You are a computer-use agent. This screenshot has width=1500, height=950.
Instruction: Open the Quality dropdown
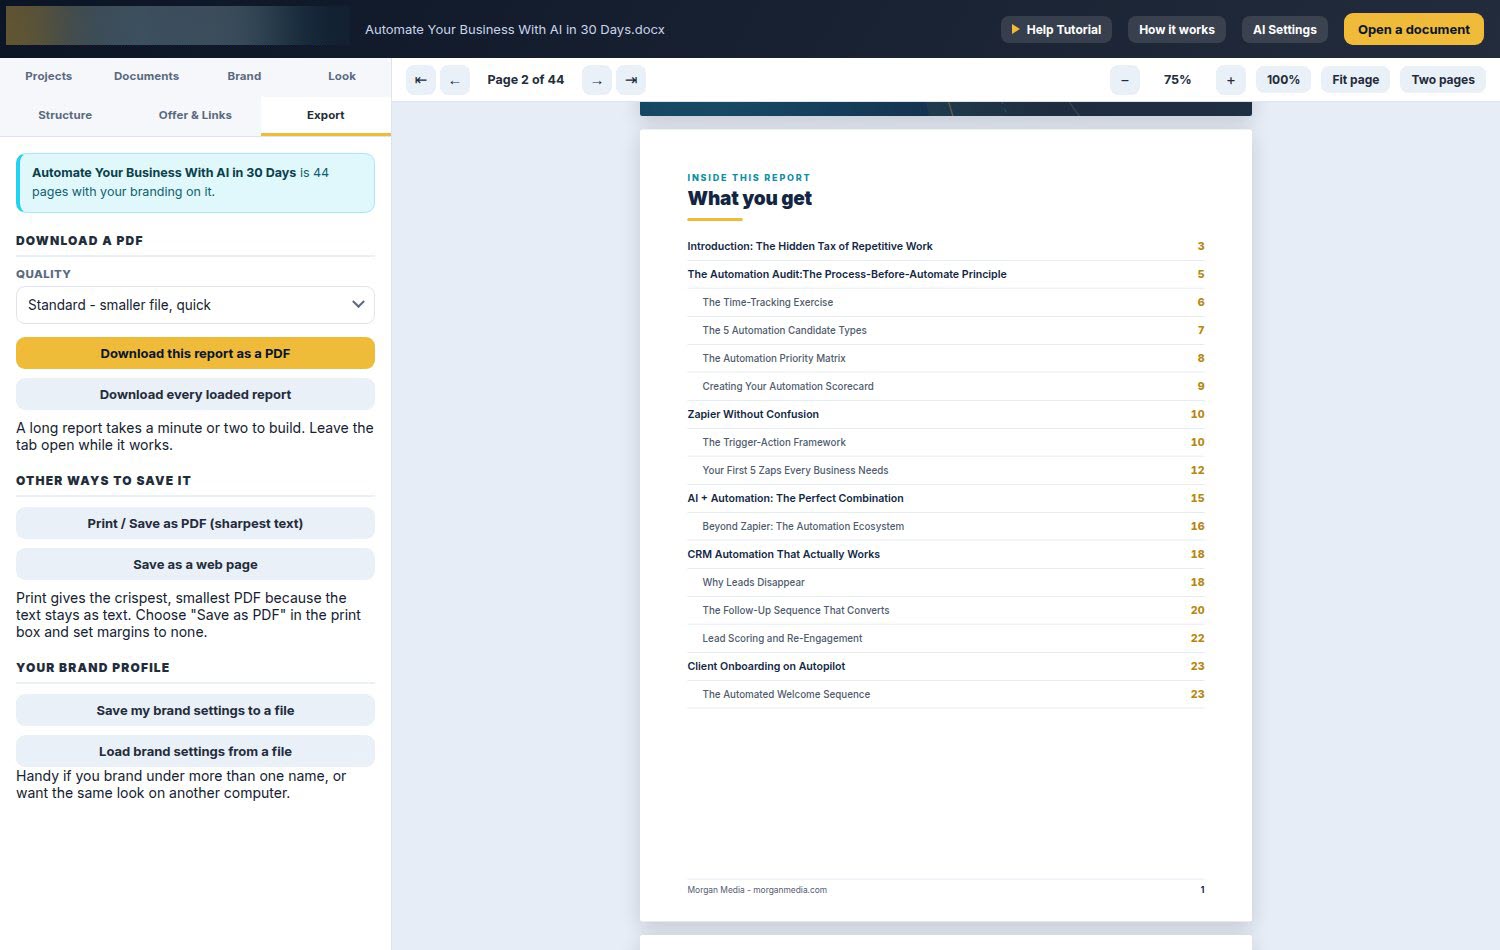[x=195, y=305]
